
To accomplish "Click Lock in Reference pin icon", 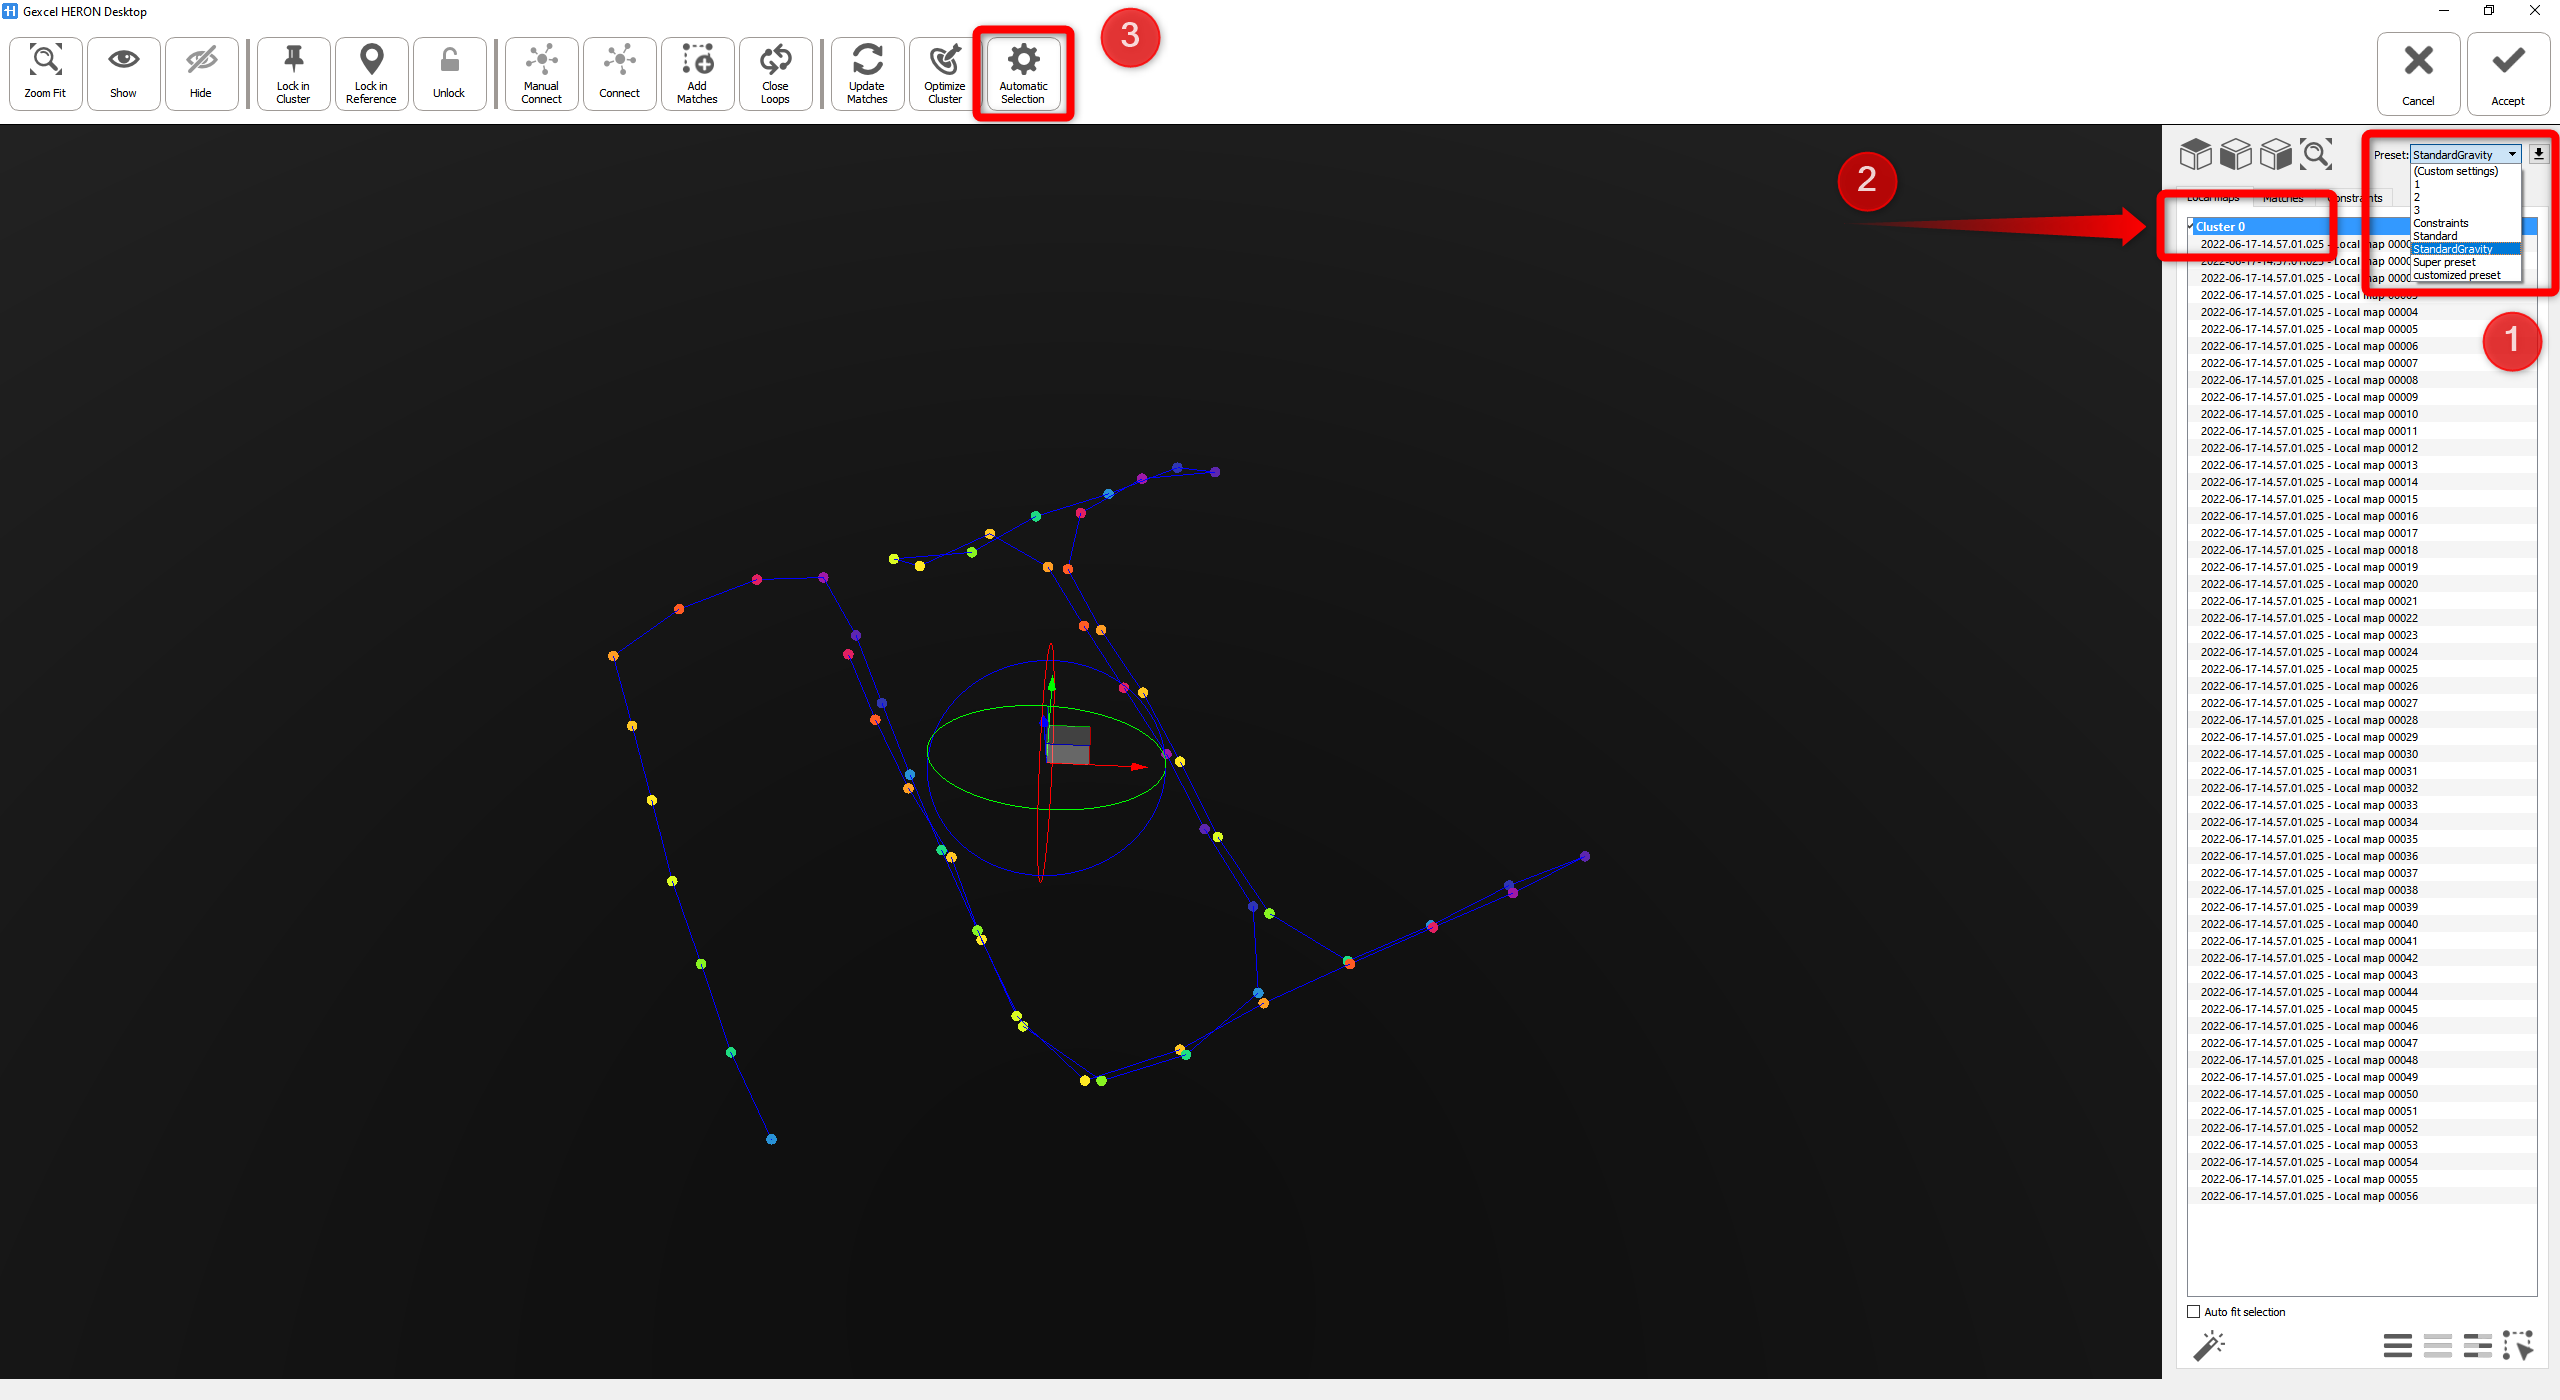I will click(371, 73).
